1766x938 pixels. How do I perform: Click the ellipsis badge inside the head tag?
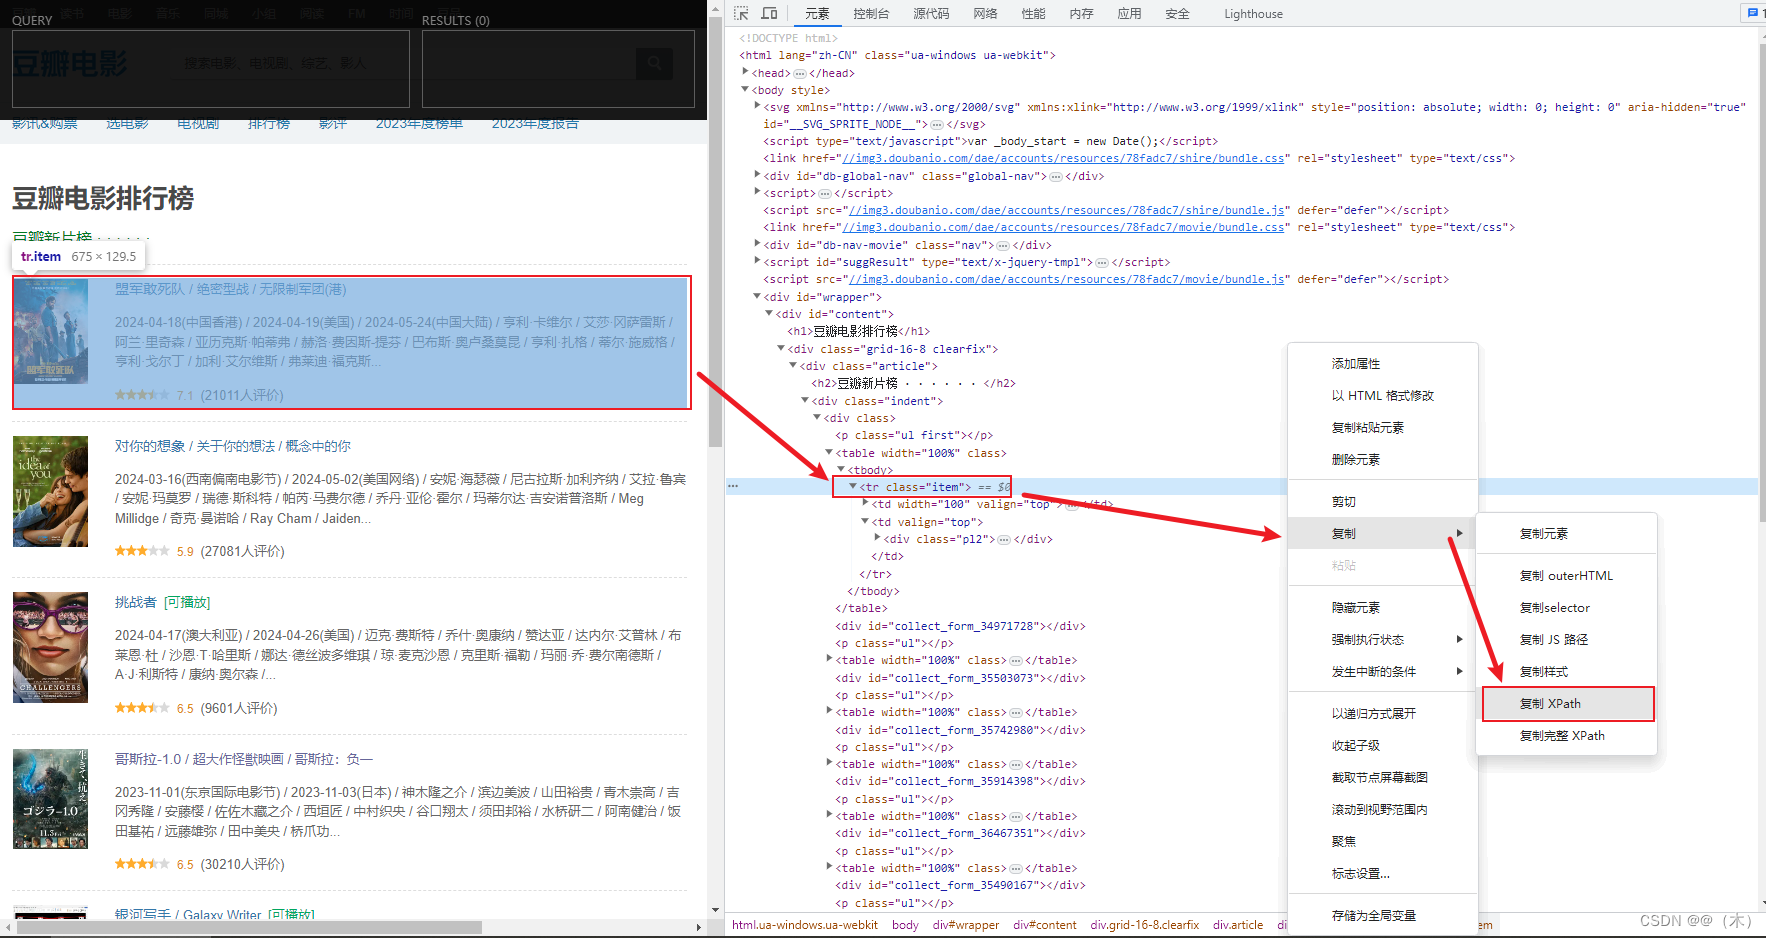[x=799, y=73]
